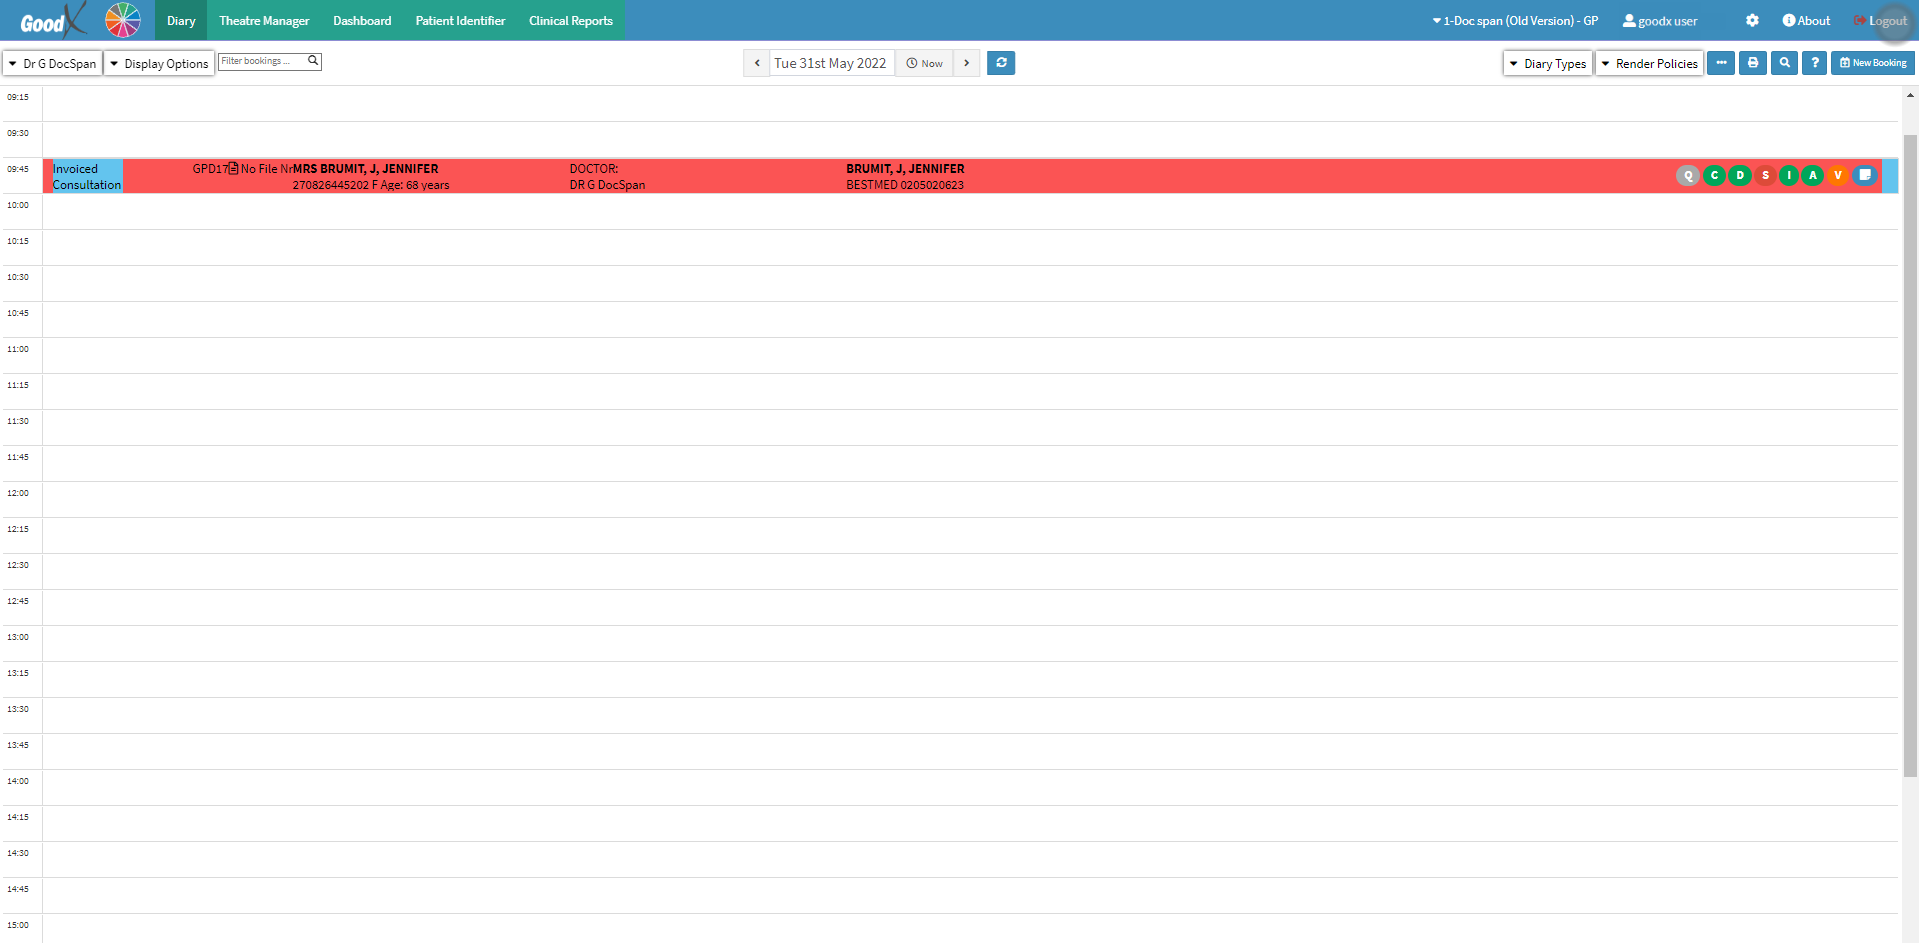Click the green I status badge

(1789, 176)
